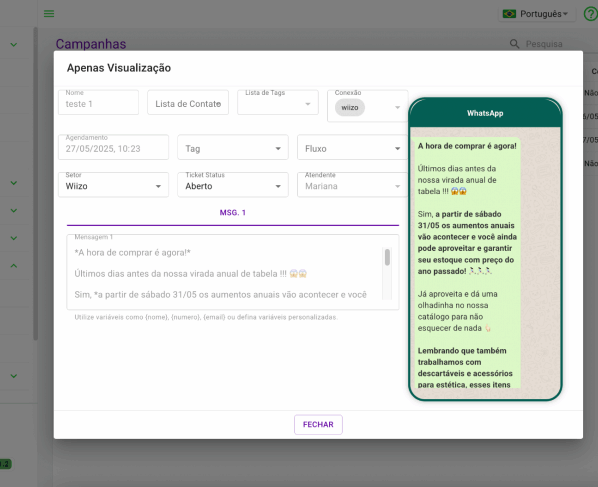
Task: Open the Ticket Status Aberto dropdown
Action: pyautogui.click(x=233, y=185)
